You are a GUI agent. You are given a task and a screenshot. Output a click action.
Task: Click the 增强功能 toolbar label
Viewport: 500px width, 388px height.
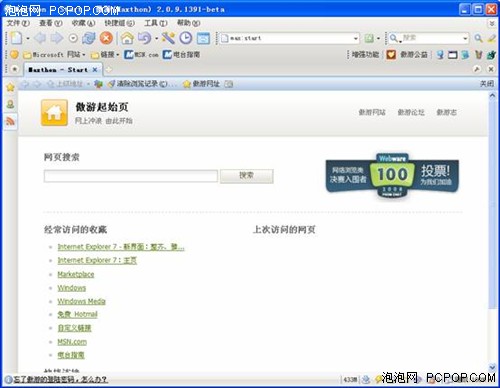click(x=365, y=54)
